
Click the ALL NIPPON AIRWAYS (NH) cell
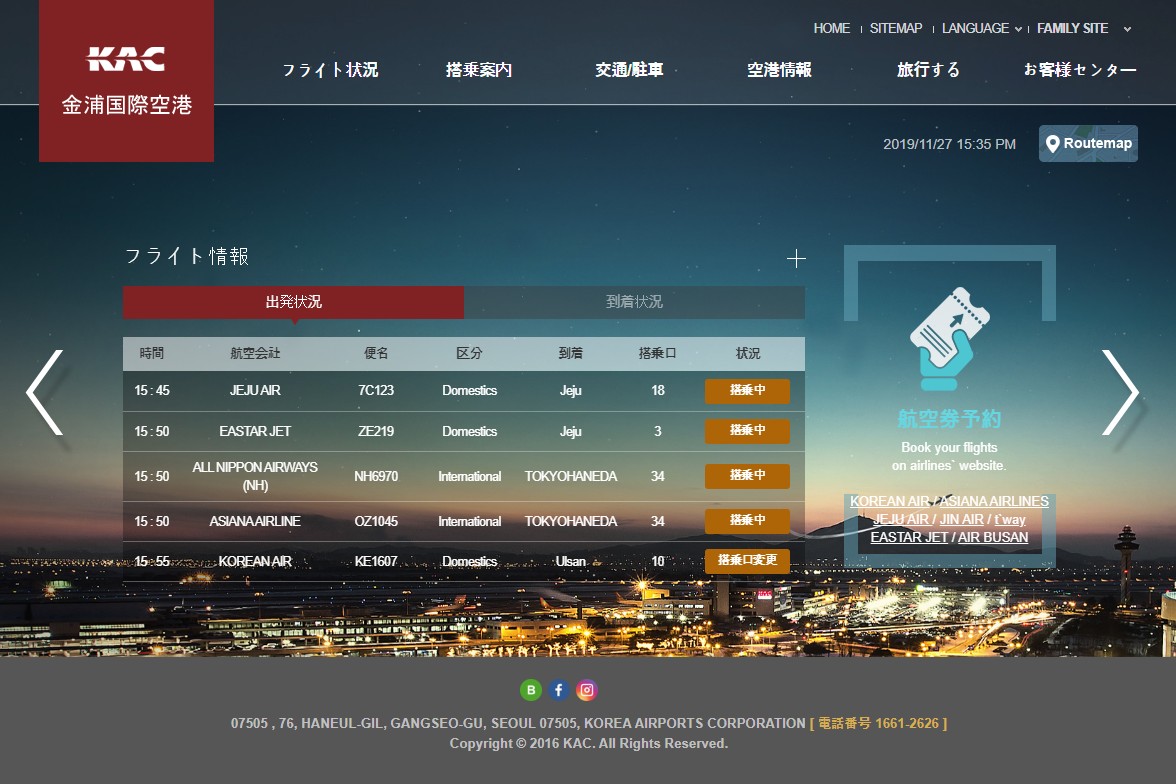[255, 476]
